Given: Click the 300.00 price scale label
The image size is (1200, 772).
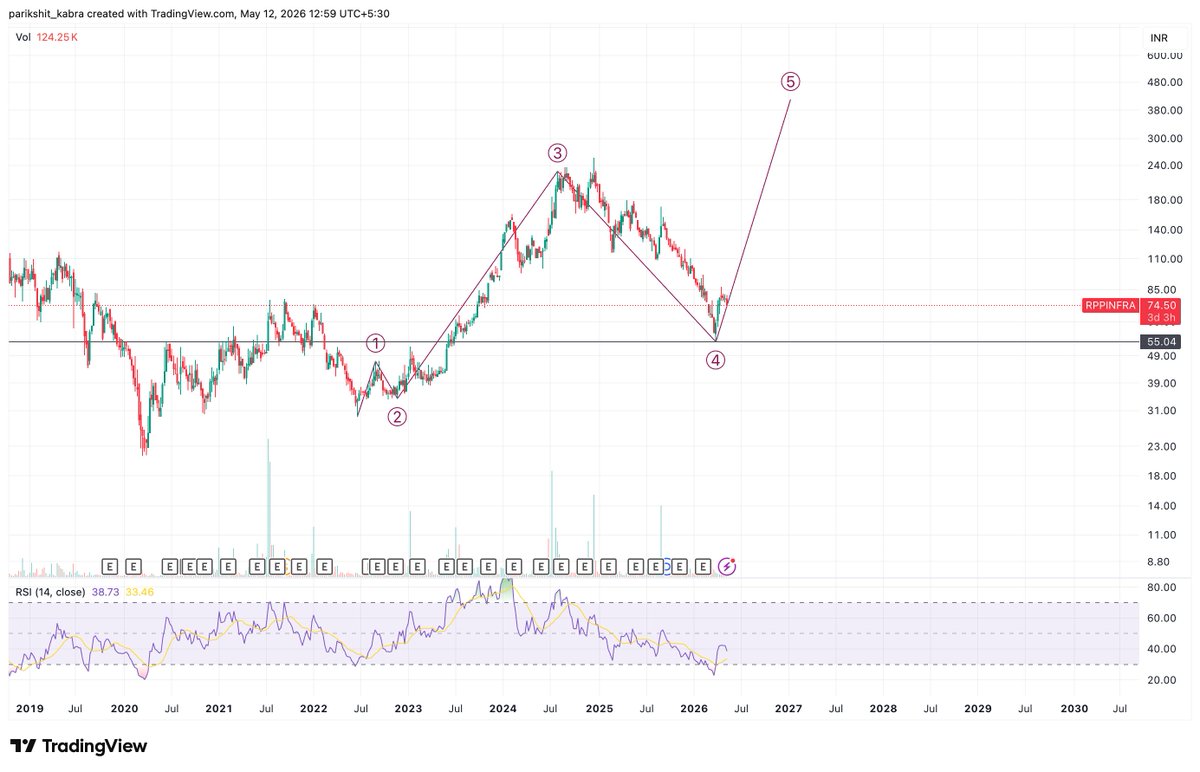Looking at the screenshot, I should 1164,138.
